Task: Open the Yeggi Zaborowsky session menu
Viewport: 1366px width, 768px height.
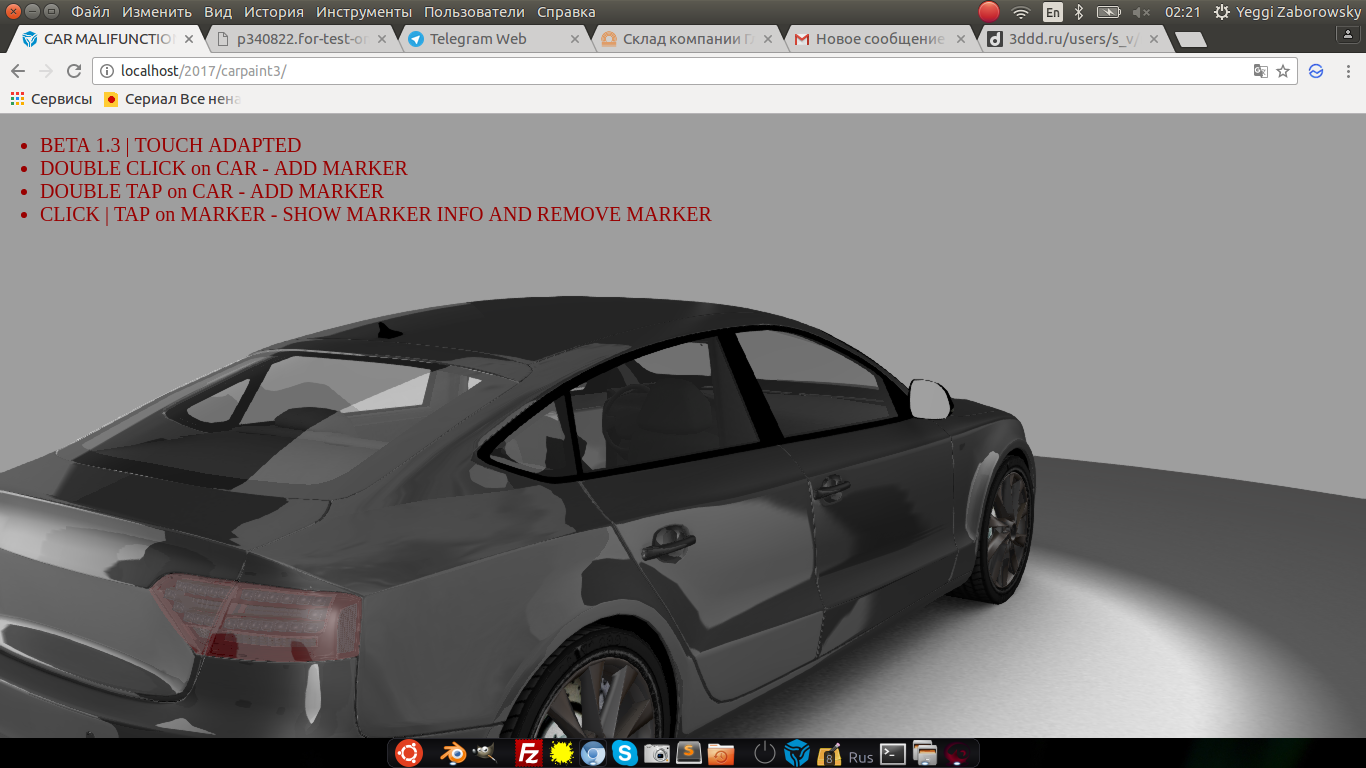Action: [x=1288, y=12]
